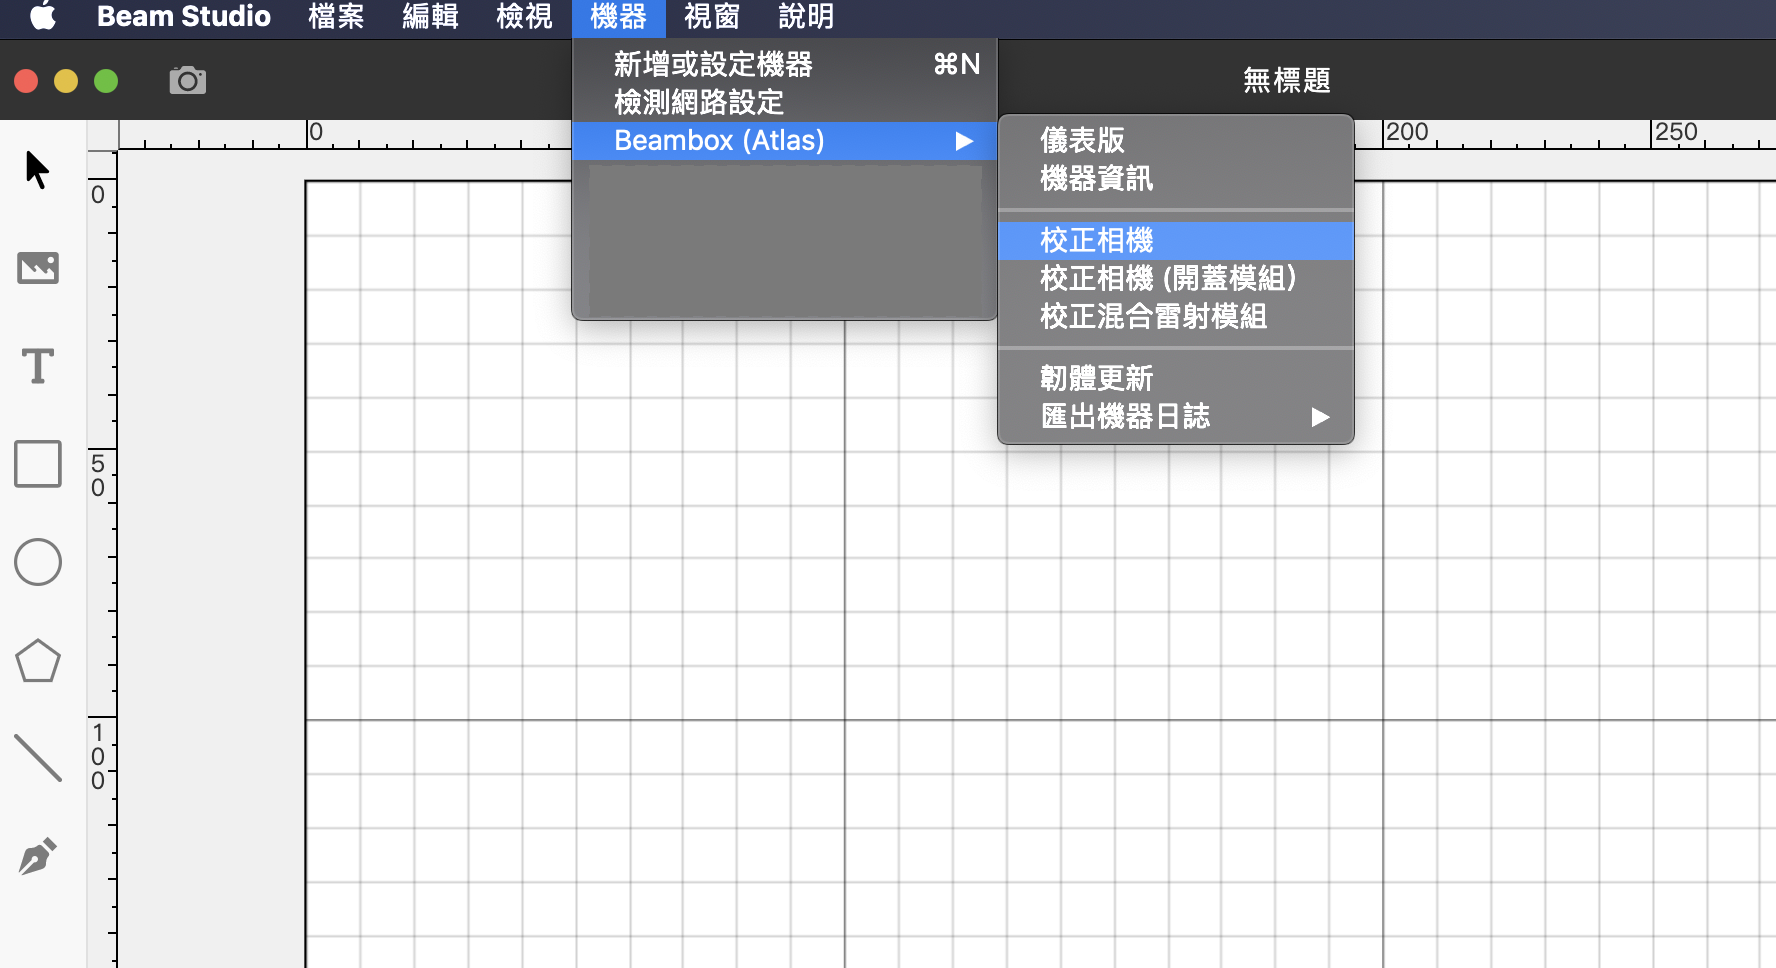Close the open 機器 menu
Image resolution: width=1776 pixels, height=968 pixels.
point(618,17)
